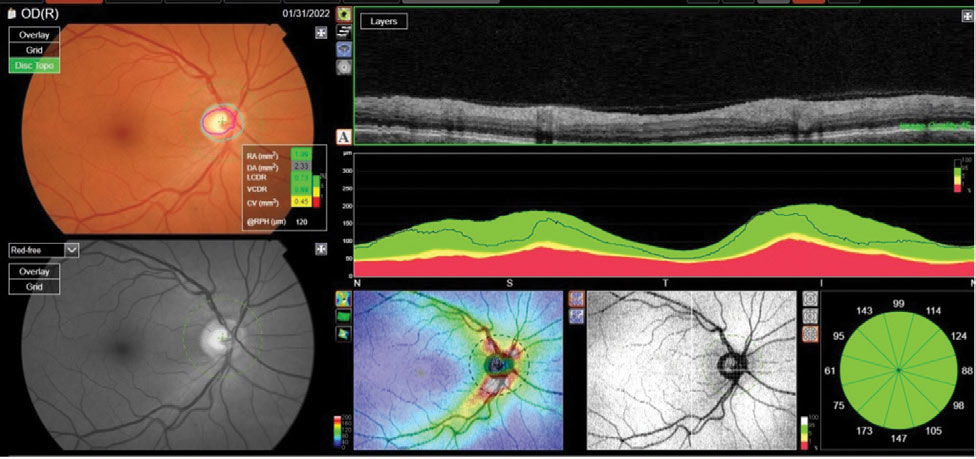Click the normative color legend on thickness graph
Screen dimensions: 976x459
tap(961, 176)
